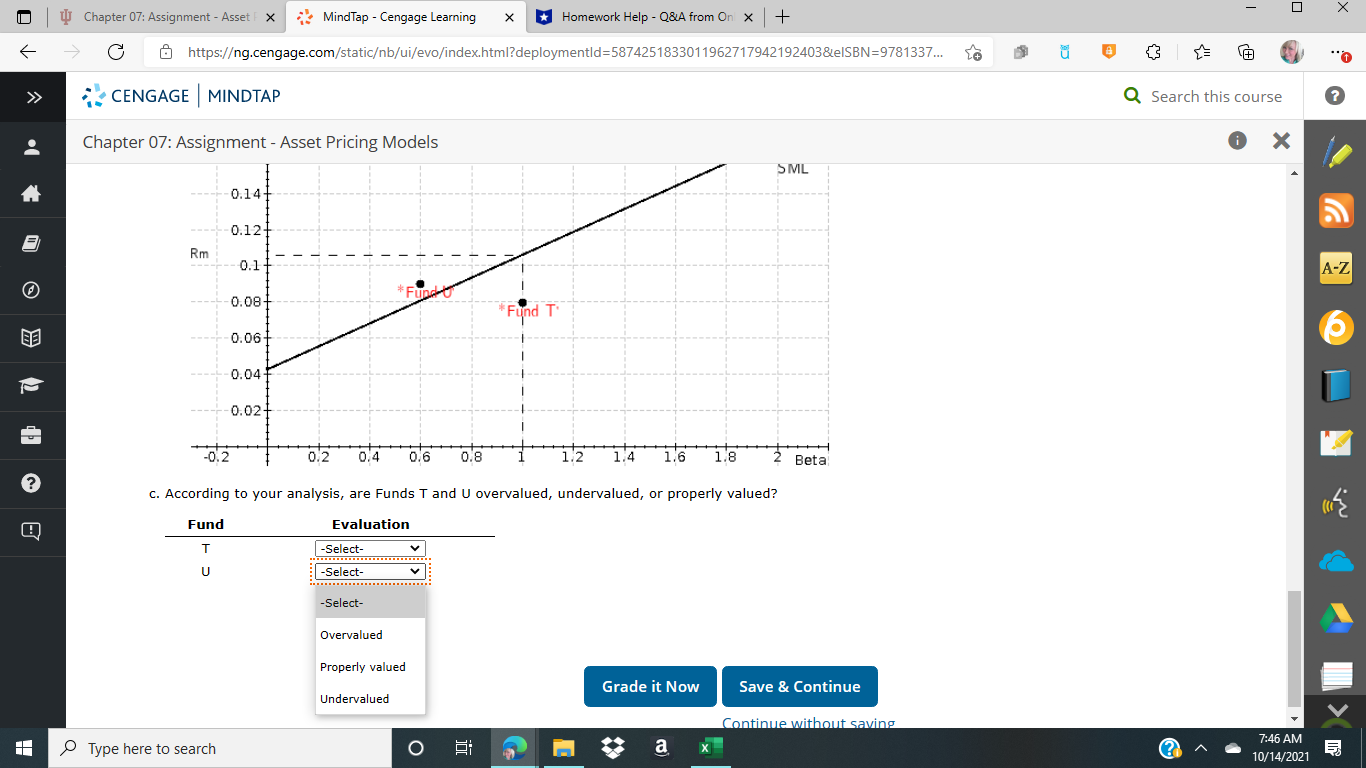This screenshot has width=1366, height=768.
Task: Go back to the previous page
Action: tap(27, 52)
